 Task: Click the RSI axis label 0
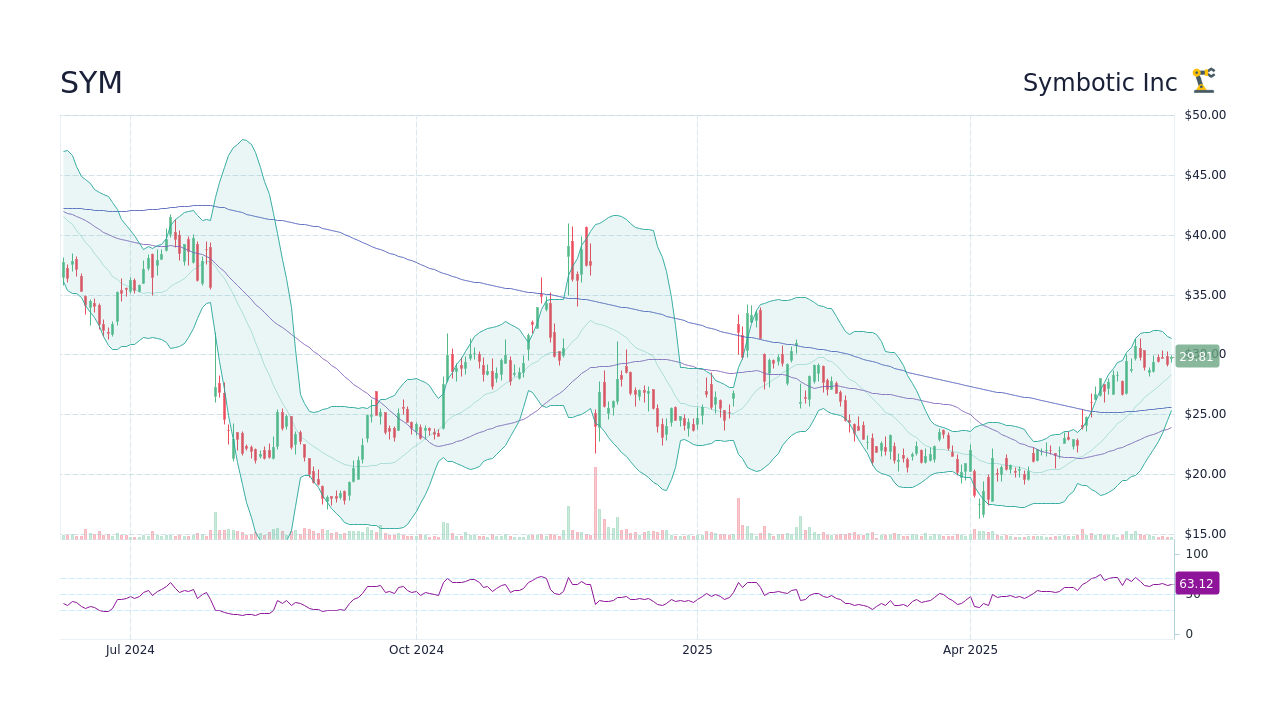click(1189, 634)
